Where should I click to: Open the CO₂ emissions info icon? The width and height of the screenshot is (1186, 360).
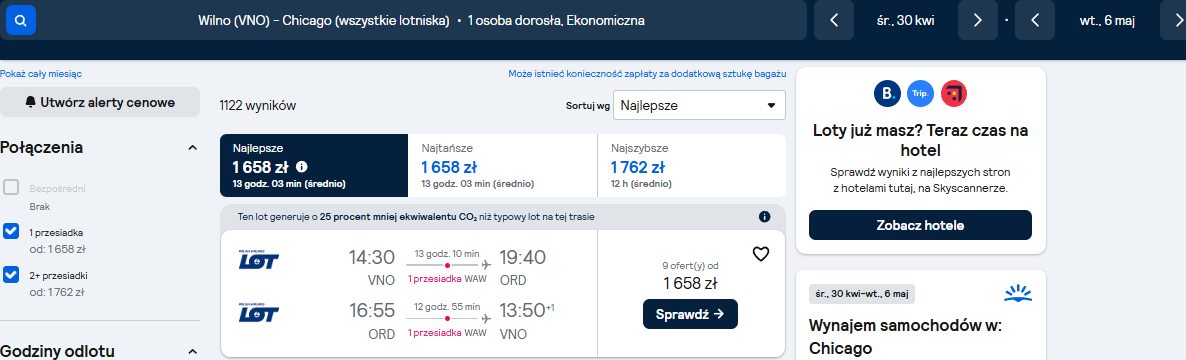(764, 217)
